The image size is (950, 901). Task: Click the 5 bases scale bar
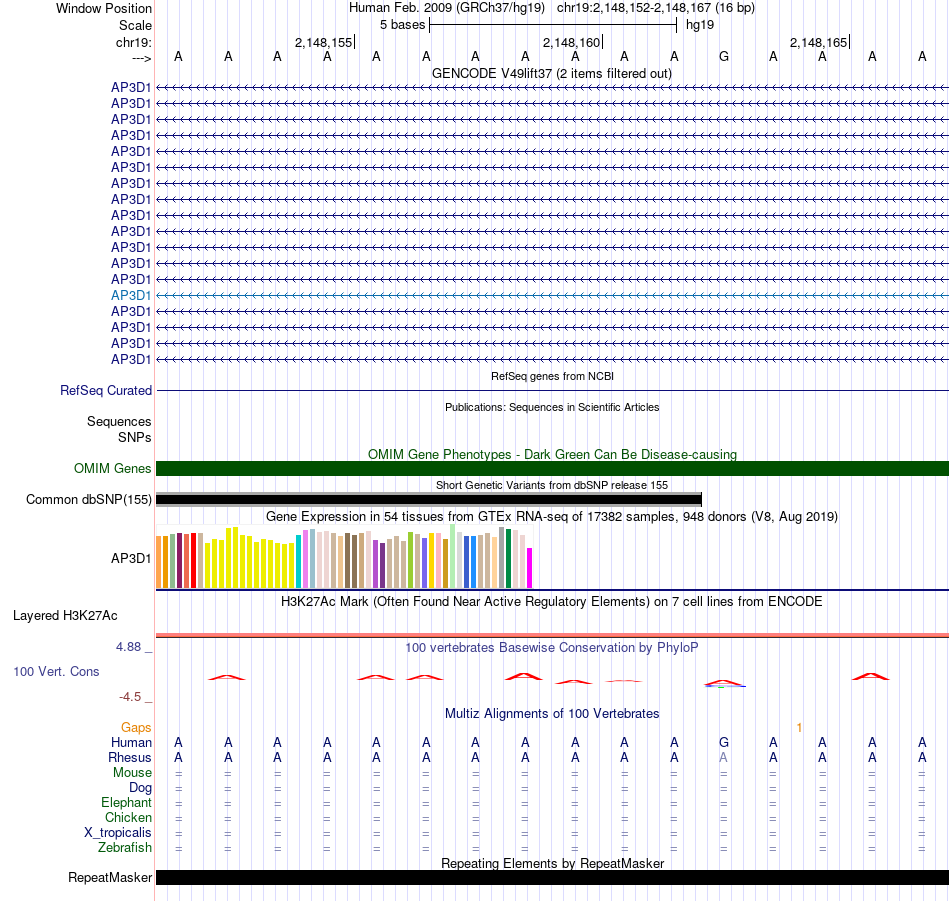click(553, 25)
